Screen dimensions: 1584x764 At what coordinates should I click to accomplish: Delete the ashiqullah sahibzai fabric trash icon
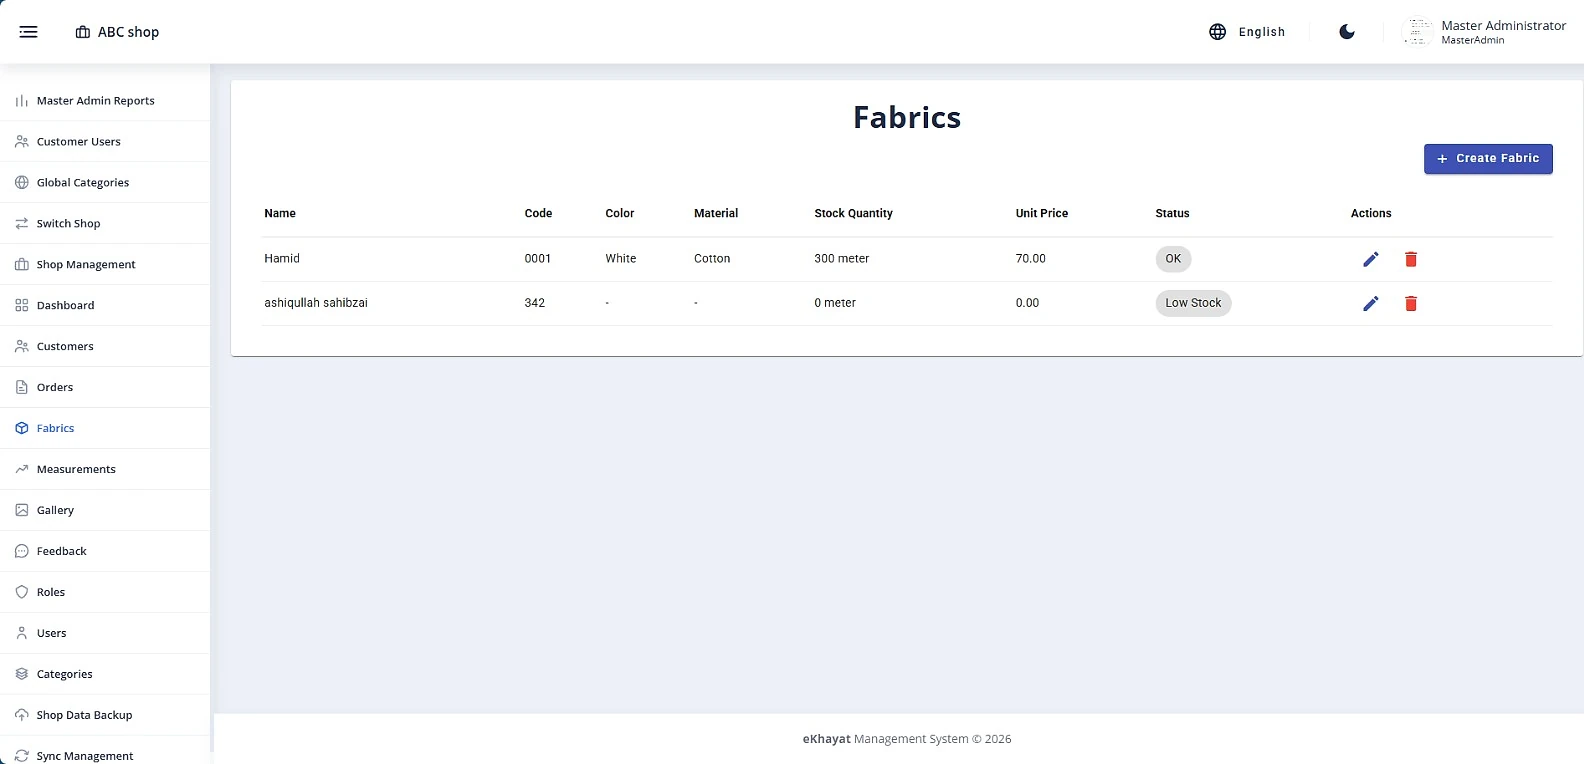(1411, 303)
